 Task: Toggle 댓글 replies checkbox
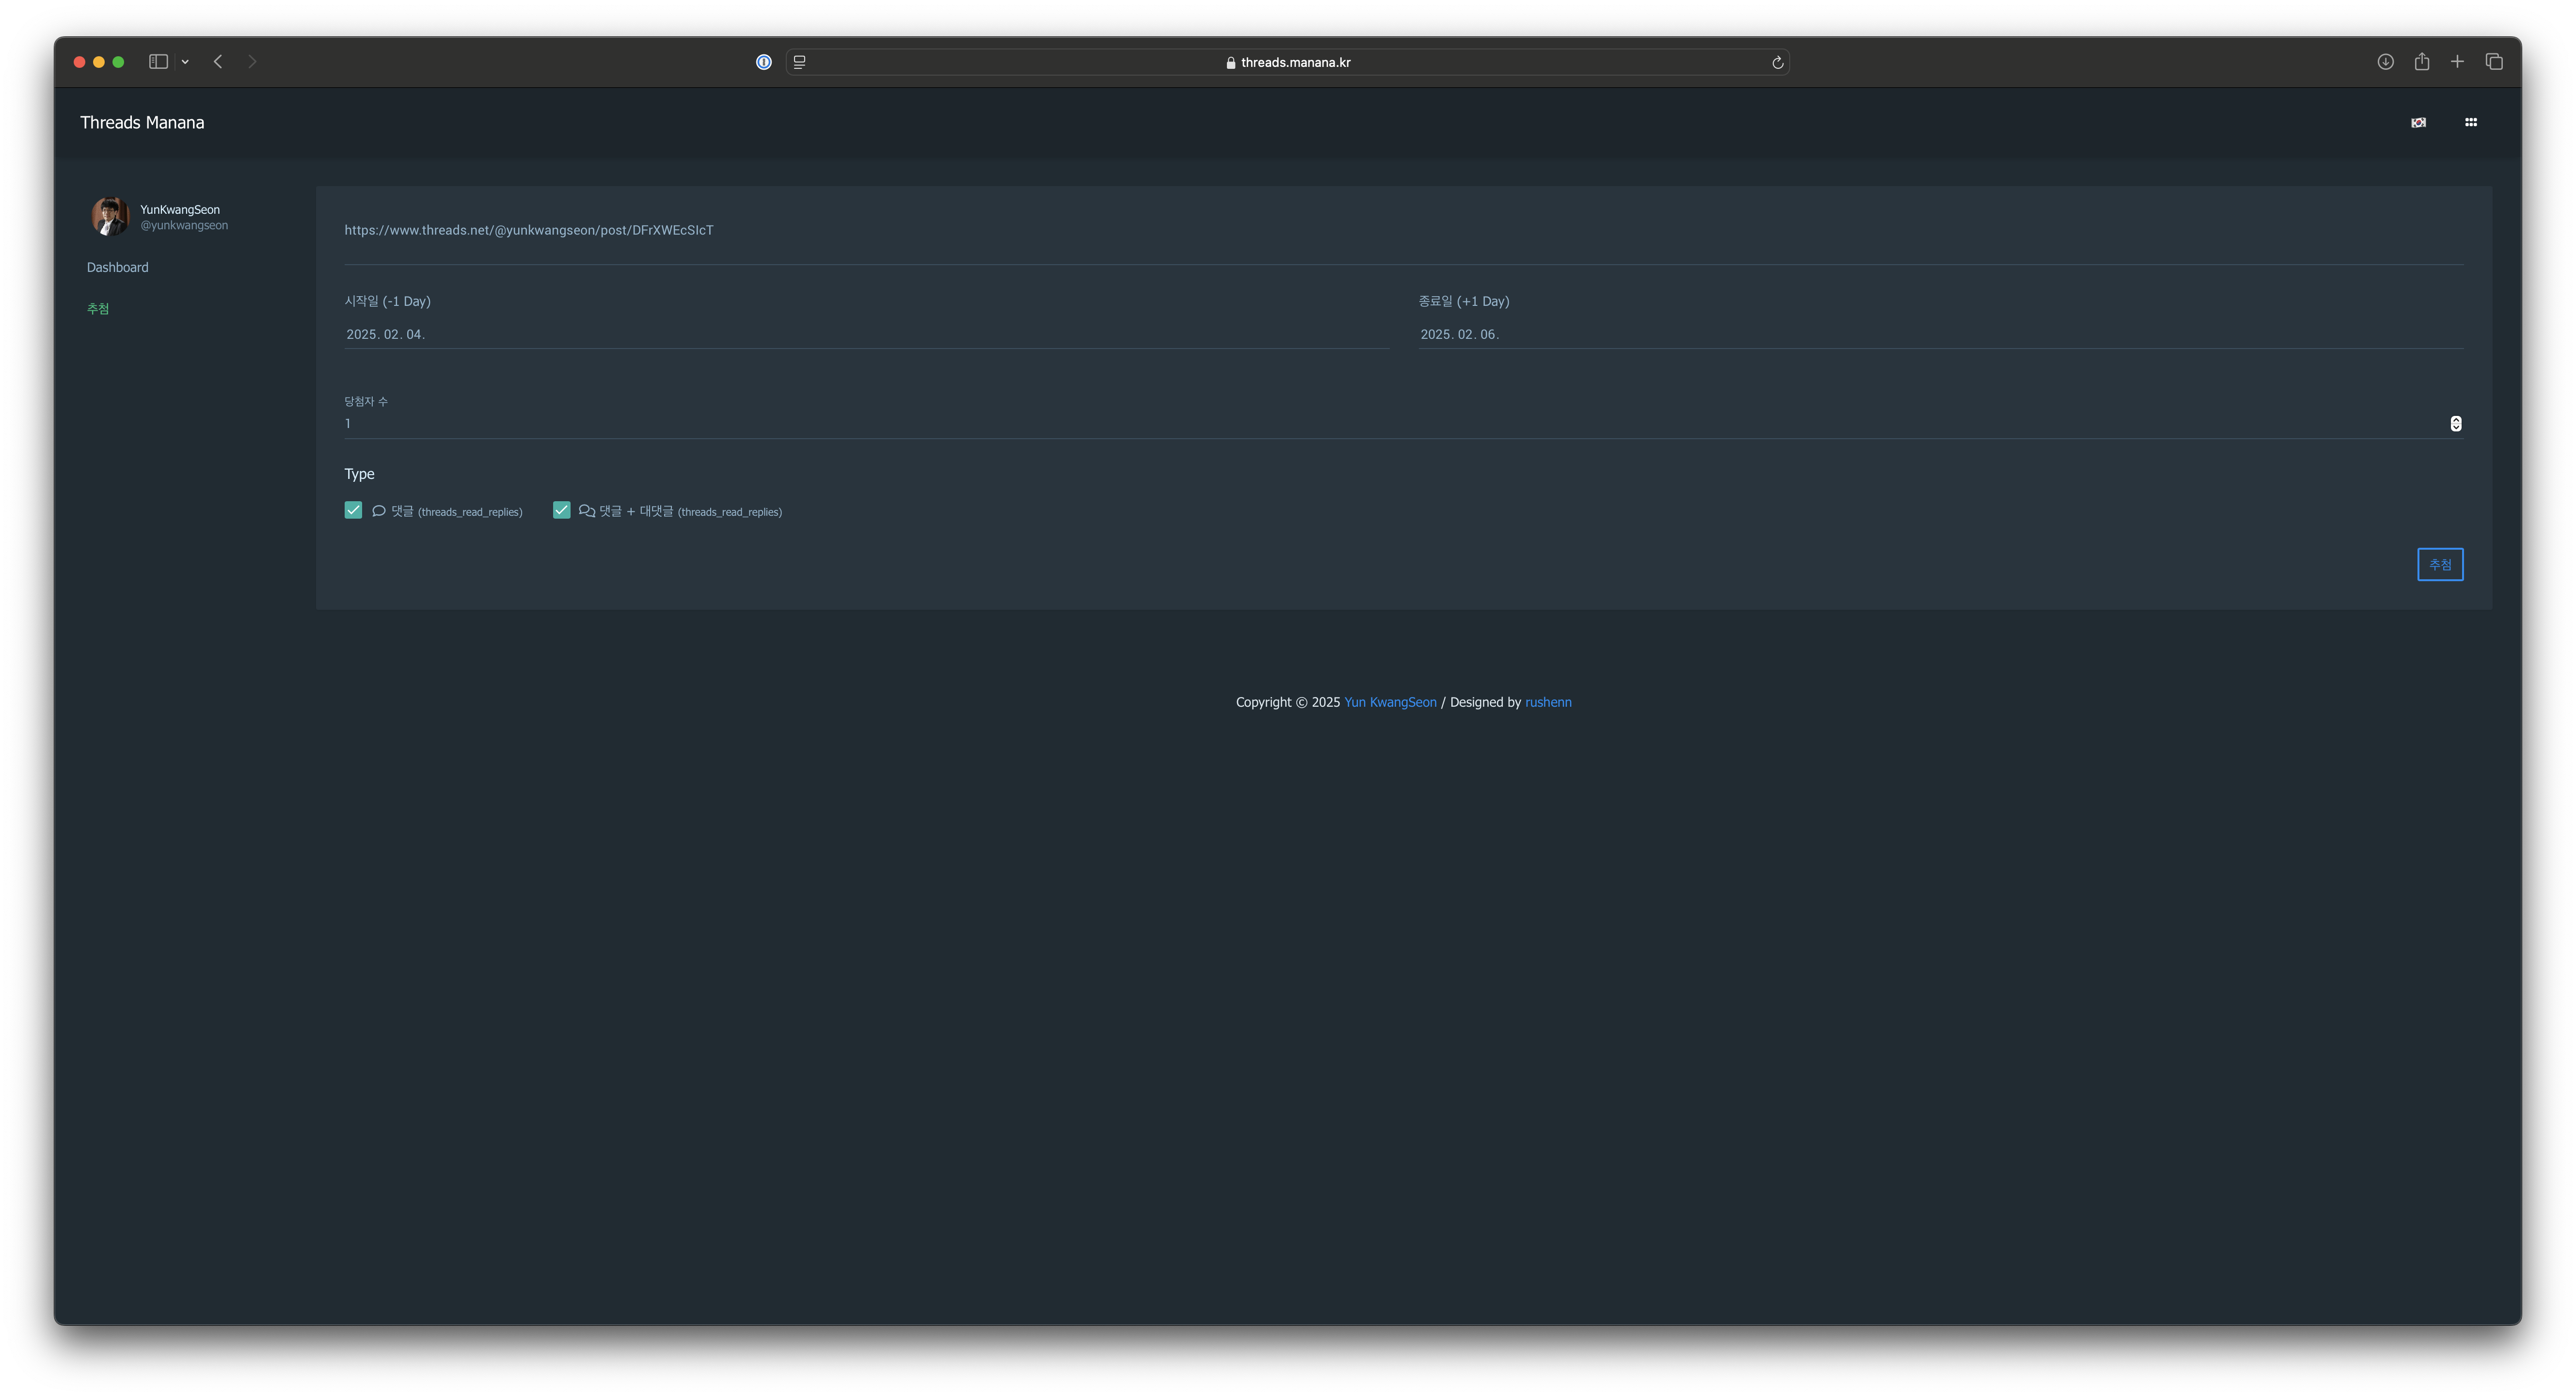[353, 510]
